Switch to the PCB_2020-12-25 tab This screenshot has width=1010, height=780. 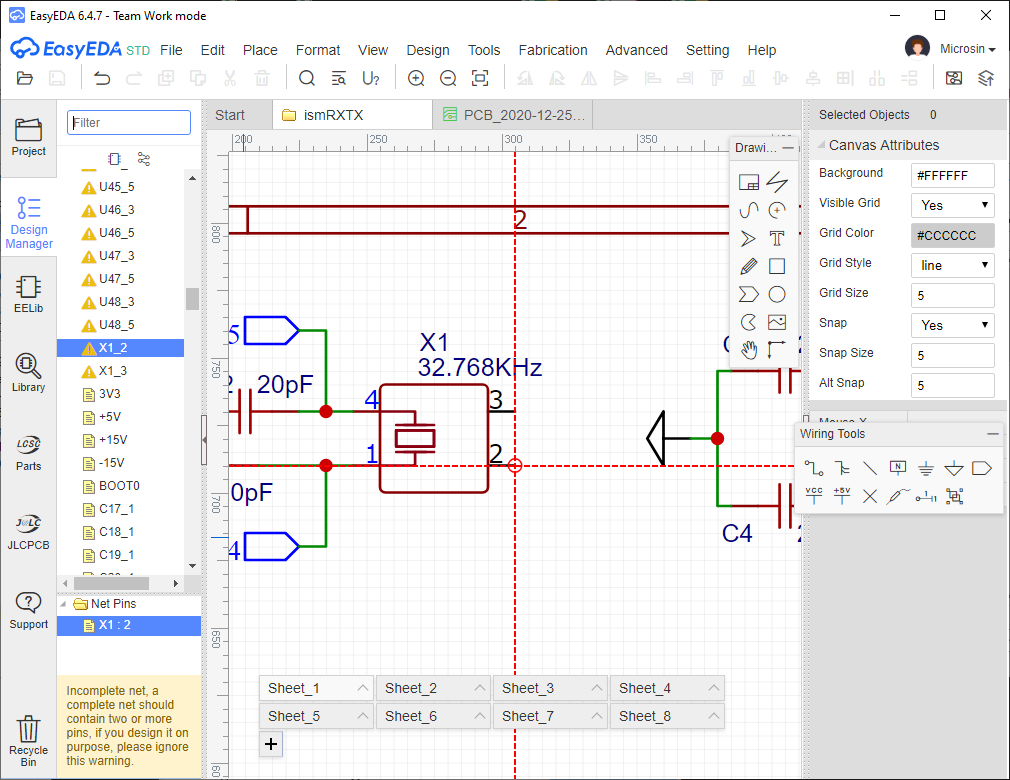tap(514, 115)
